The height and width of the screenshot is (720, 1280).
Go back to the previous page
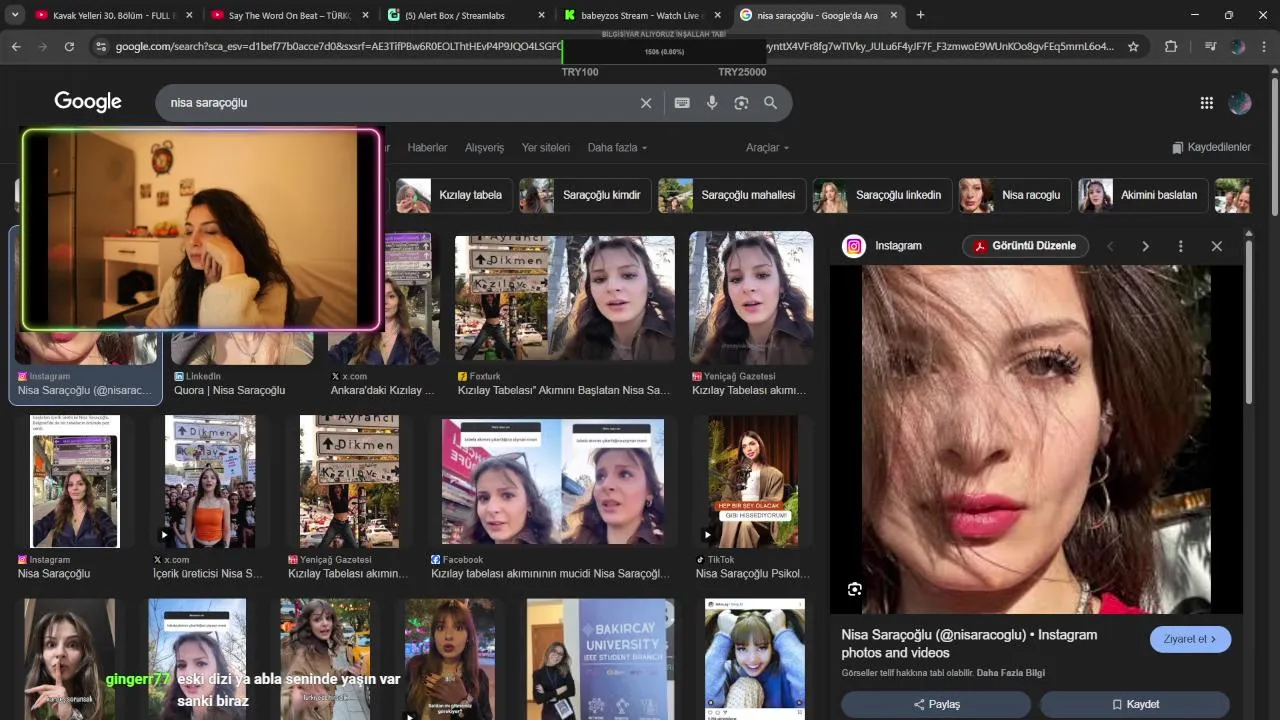pos(16,46)
